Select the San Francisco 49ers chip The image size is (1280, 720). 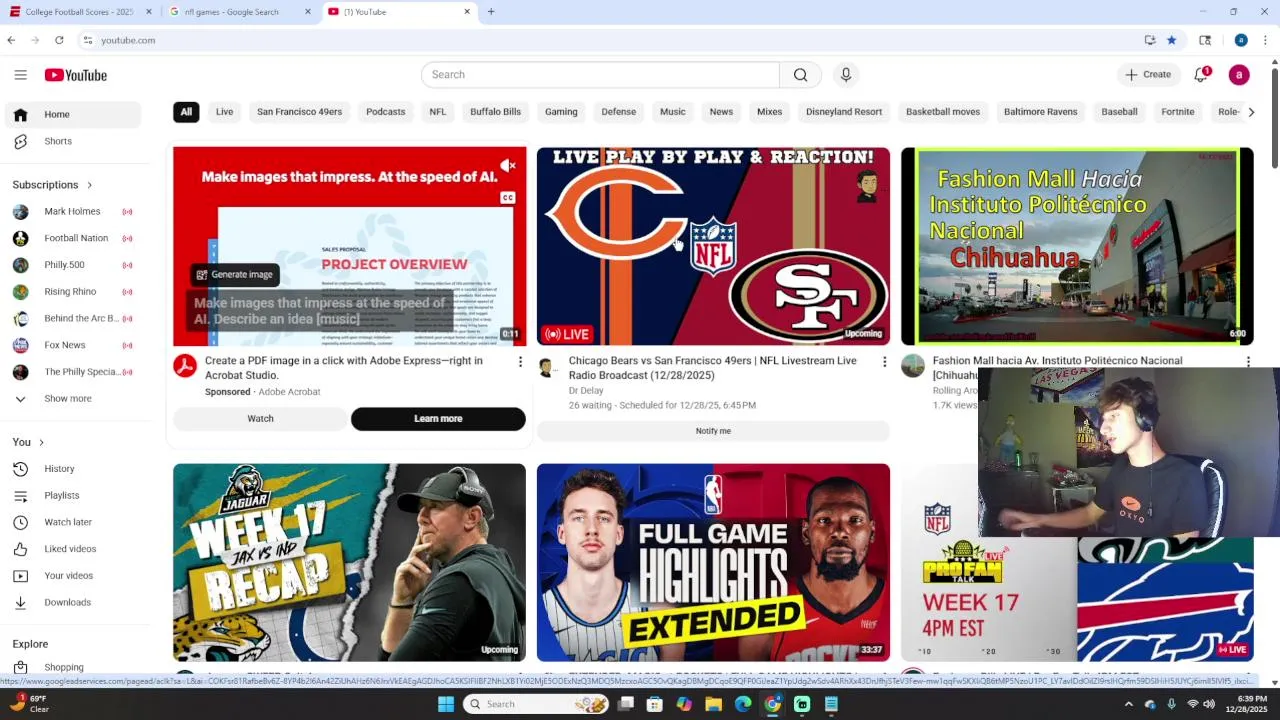[299, 112]
